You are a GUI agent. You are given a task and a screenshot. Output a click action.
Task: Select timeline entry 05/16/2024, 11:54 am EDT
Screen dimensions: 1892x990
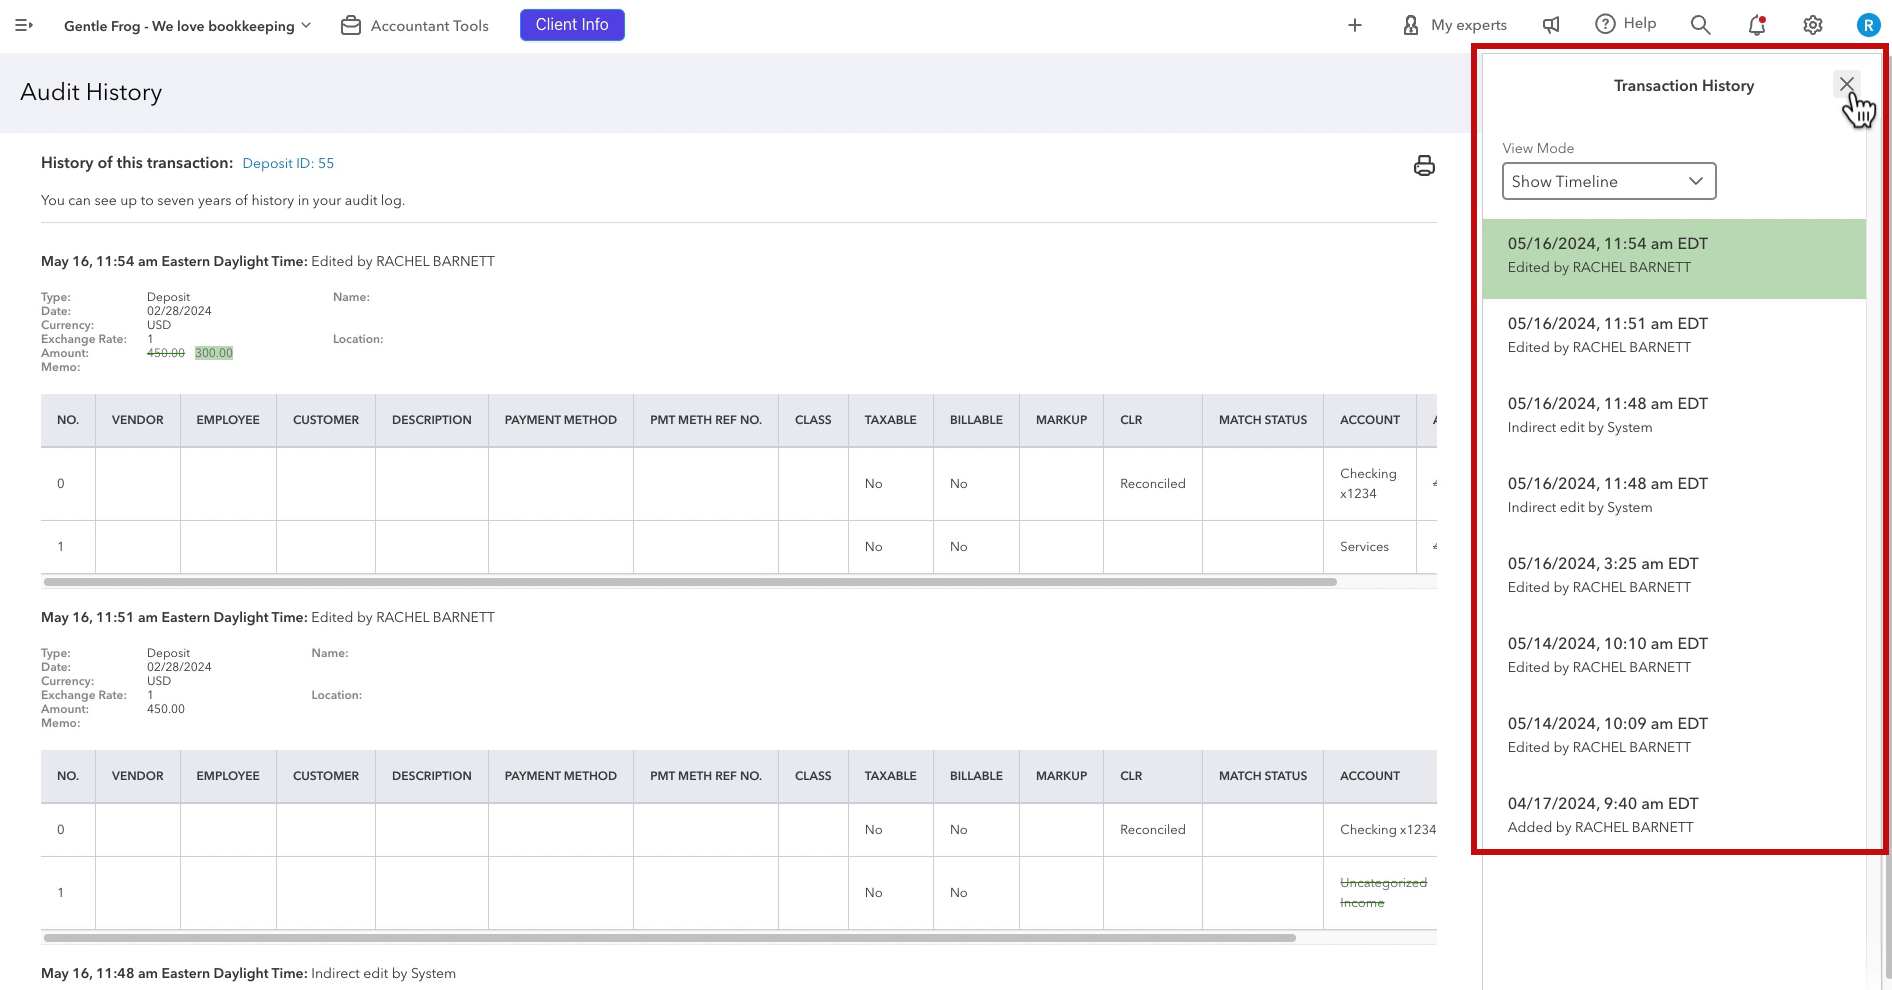[1674, 258]
